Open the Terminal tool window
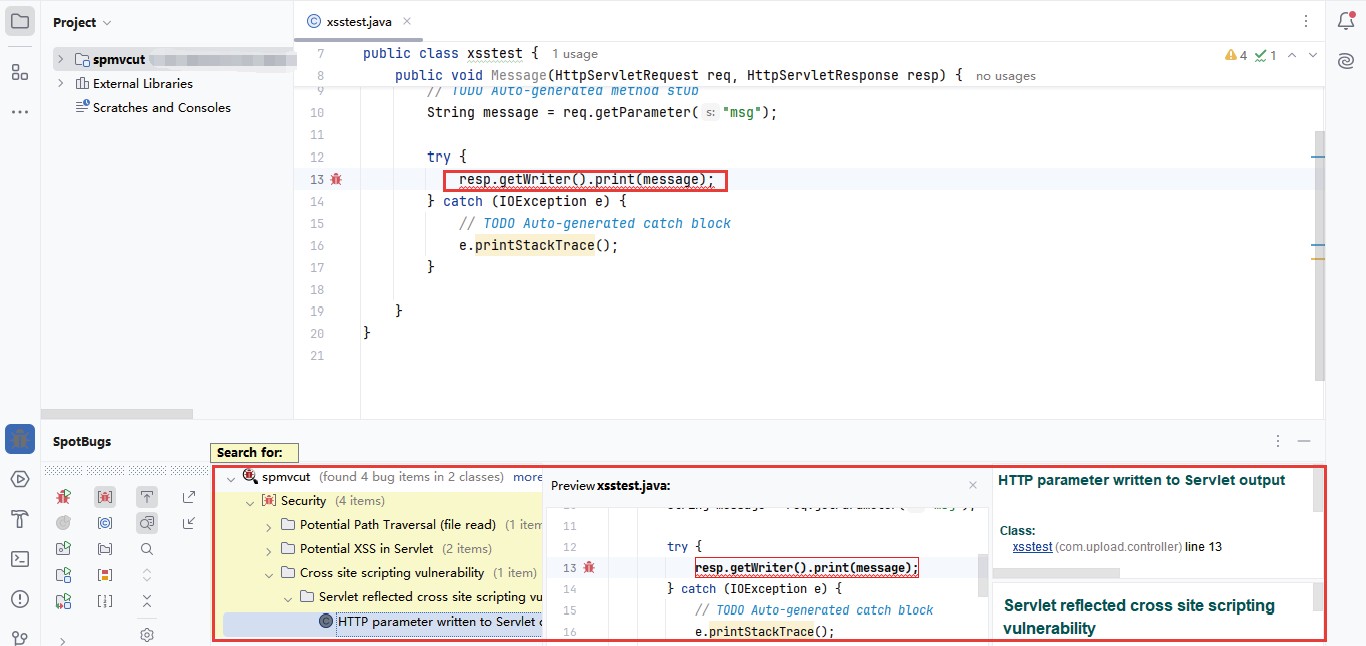This screenshot has height=646, width=1366. (20, 559)
